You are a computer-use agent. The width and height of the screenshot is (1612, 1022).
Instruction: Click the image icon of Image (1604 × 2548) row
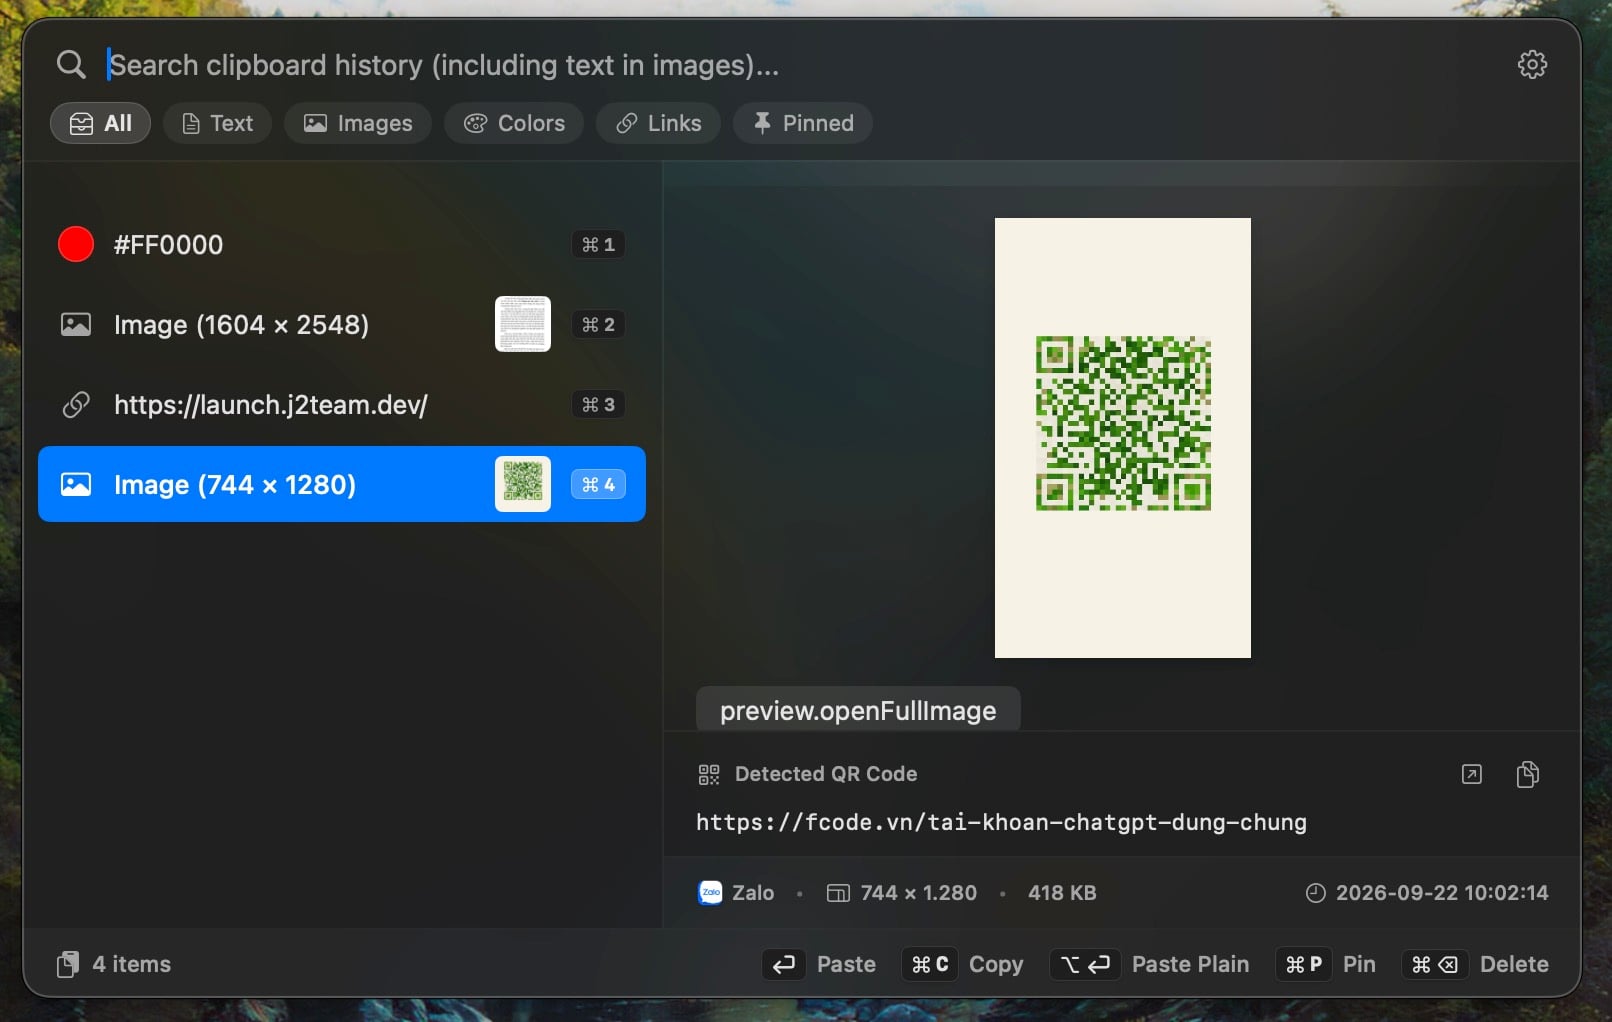click(x=76, y=324)
